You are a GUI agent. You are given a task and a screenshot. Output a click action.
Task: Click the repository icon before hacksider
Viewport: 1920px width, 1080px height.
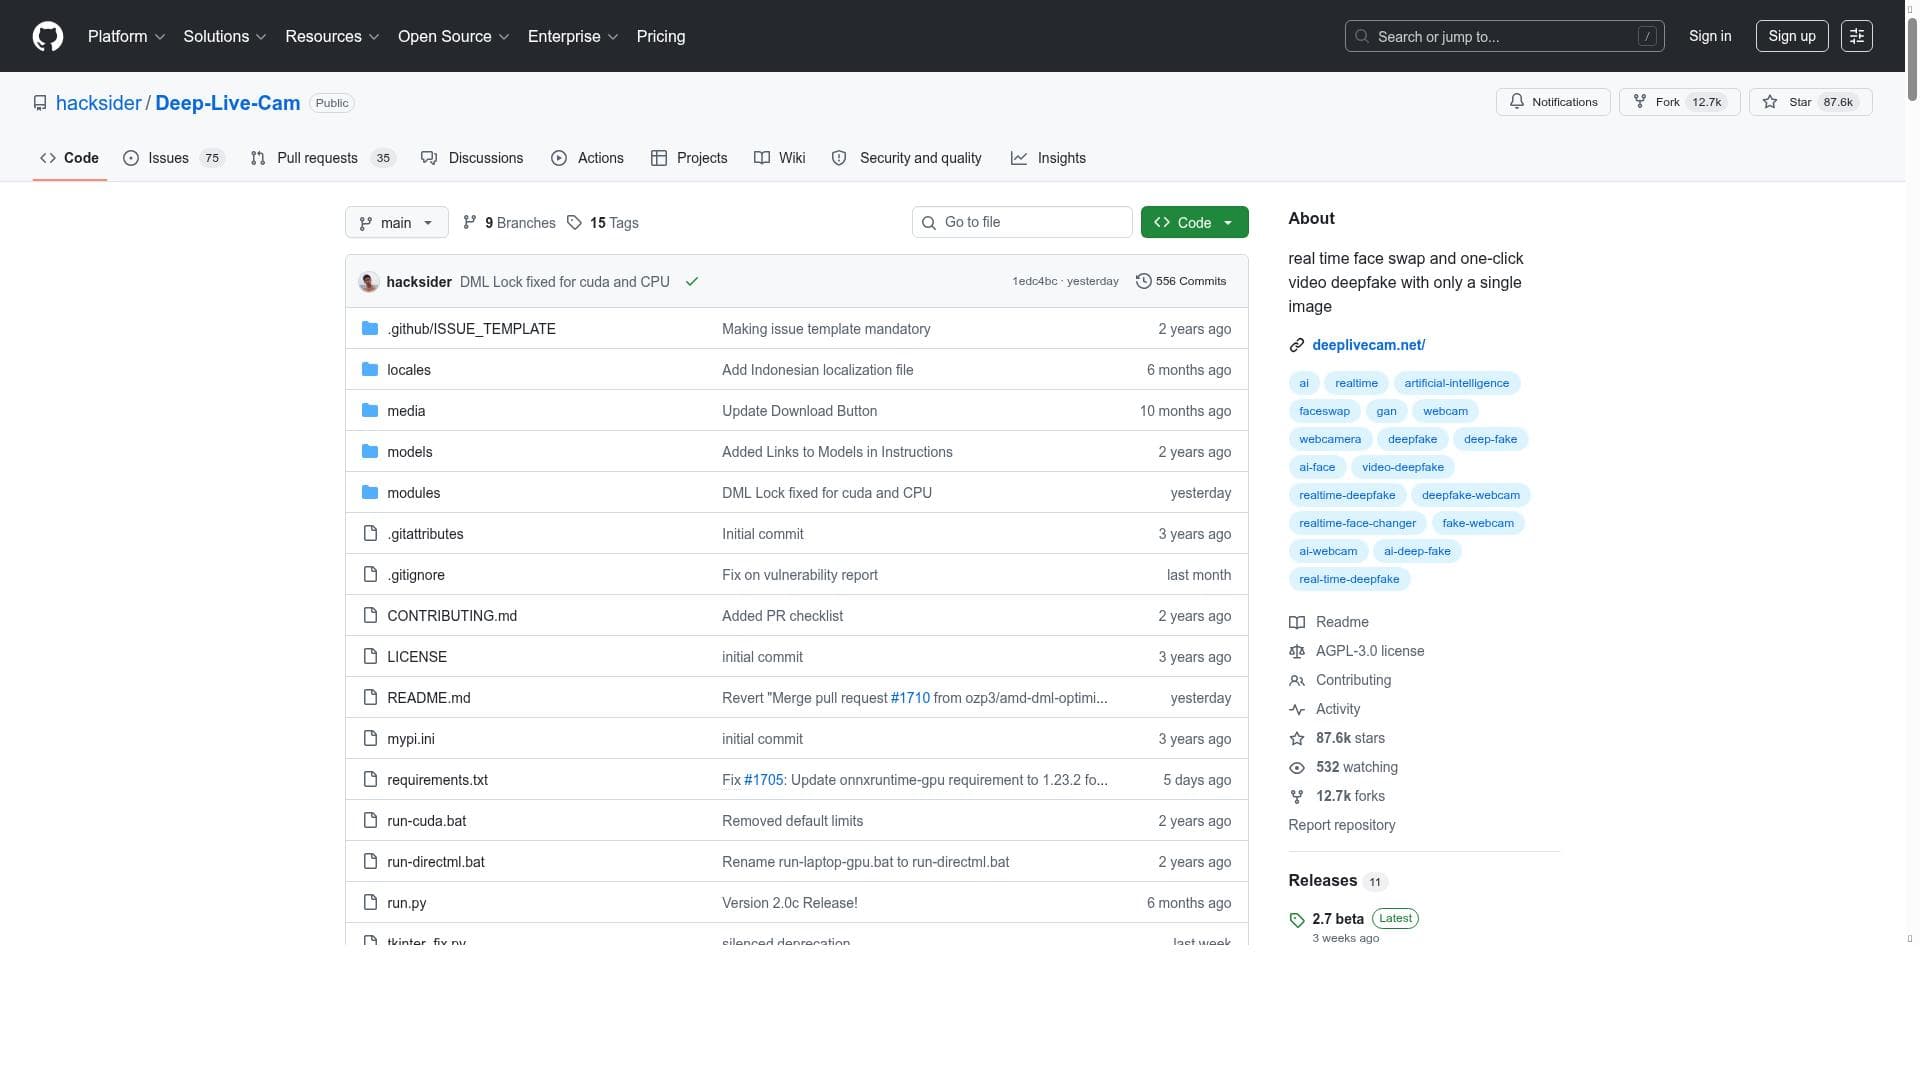[40, 103]
